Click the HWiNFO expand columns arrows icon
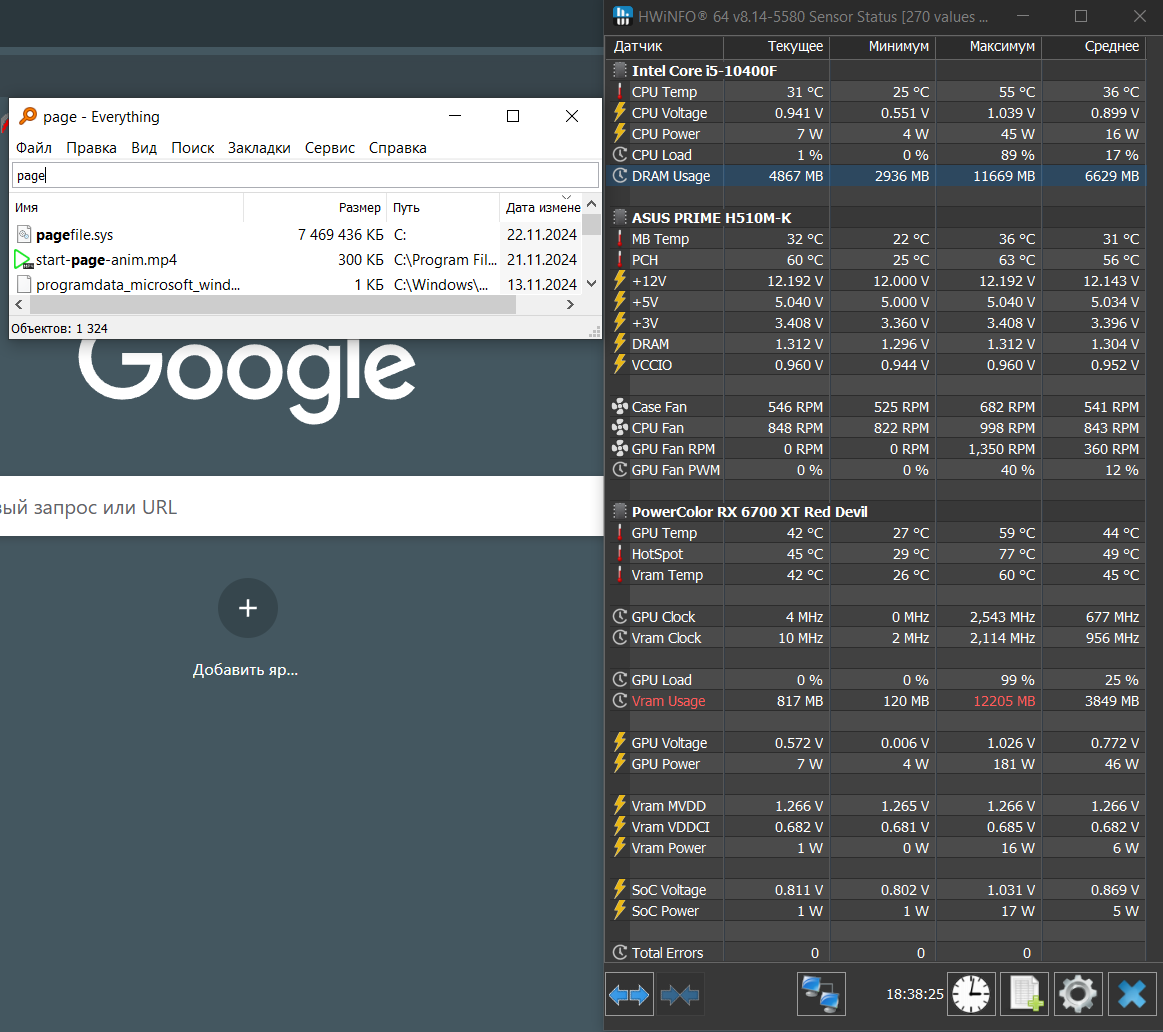The image size is (1163, 1032). 629,994
